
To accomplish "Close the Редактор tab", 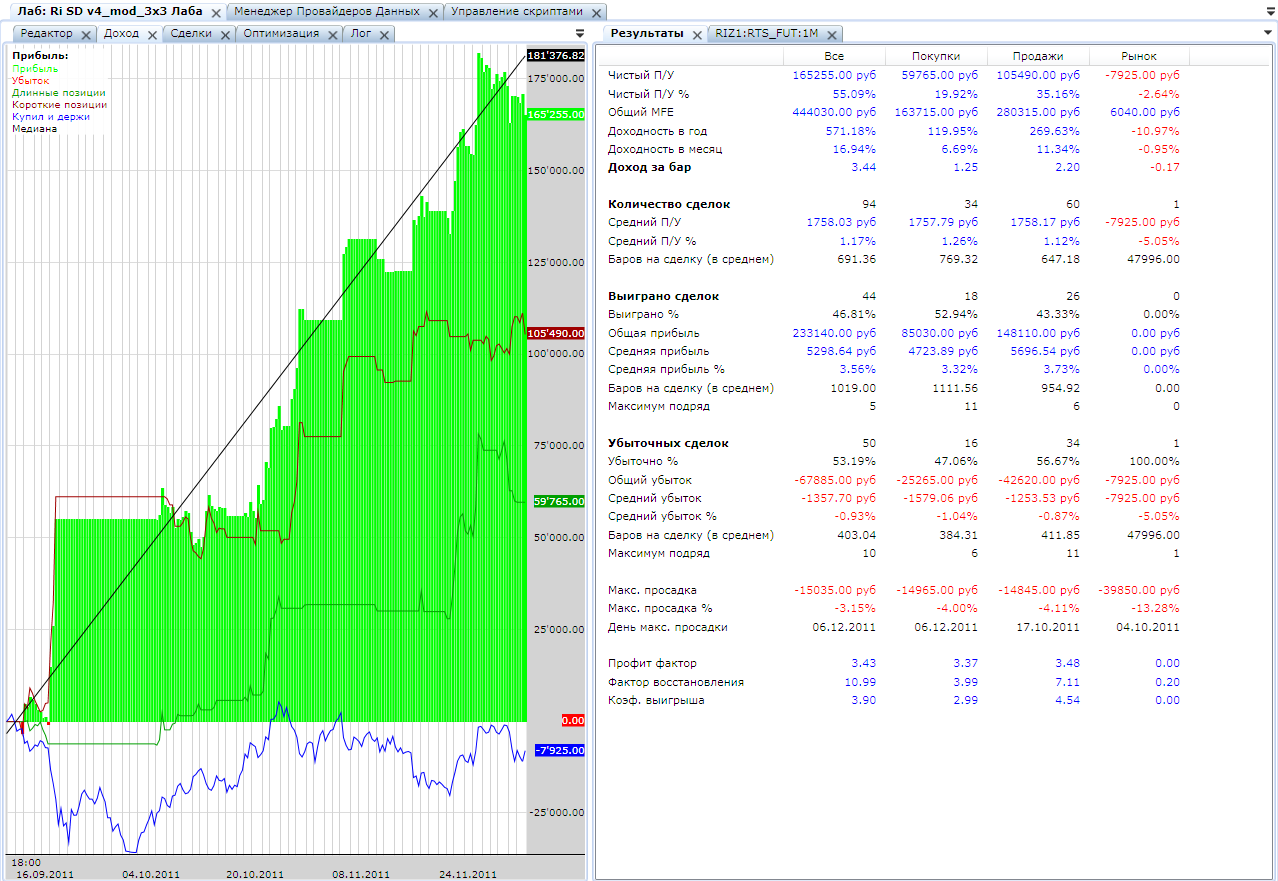I will pyautogui.click(x=86, y=34).
